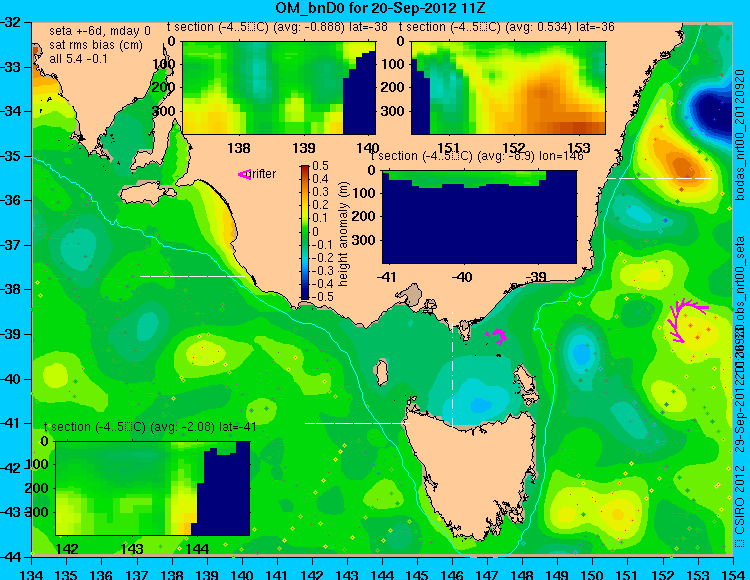
Task: Click the magenta drifter track east of Bass Strait near 152.5E
Action: click(687, 320)
